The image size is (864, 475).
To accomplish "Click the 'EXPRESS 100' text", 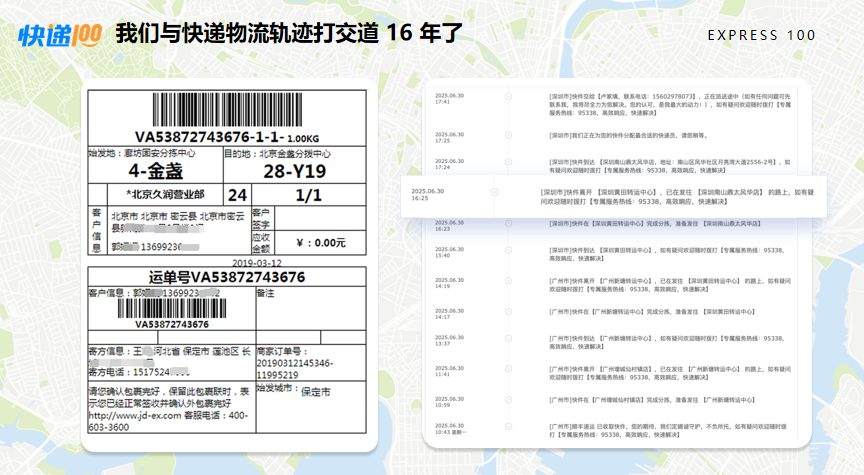I will 762,35.
